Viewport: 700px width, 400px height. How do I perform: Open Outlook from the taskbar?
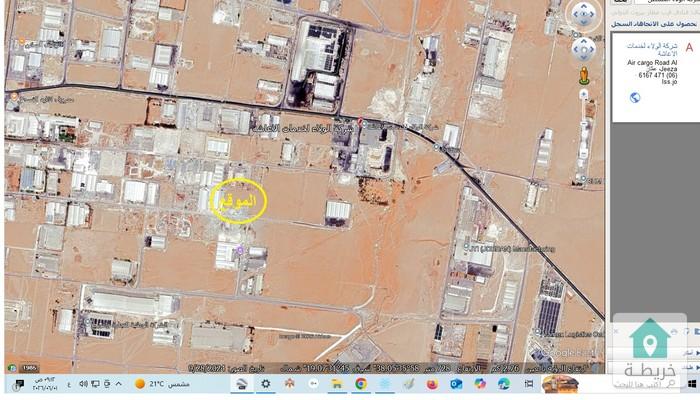pyautogui.click(x=456, y=384)
